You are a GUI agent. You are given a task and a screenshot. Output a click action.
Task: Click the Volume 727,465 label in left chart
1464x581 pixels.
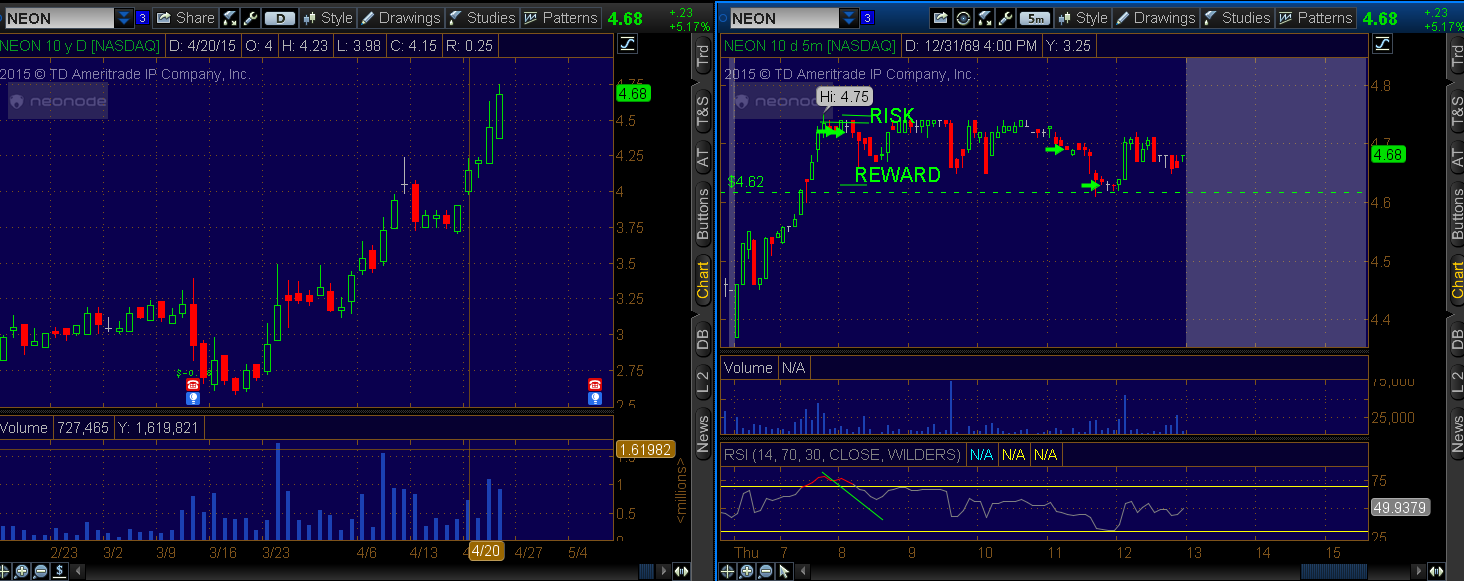pyautogui.click(x=56, y=427)
